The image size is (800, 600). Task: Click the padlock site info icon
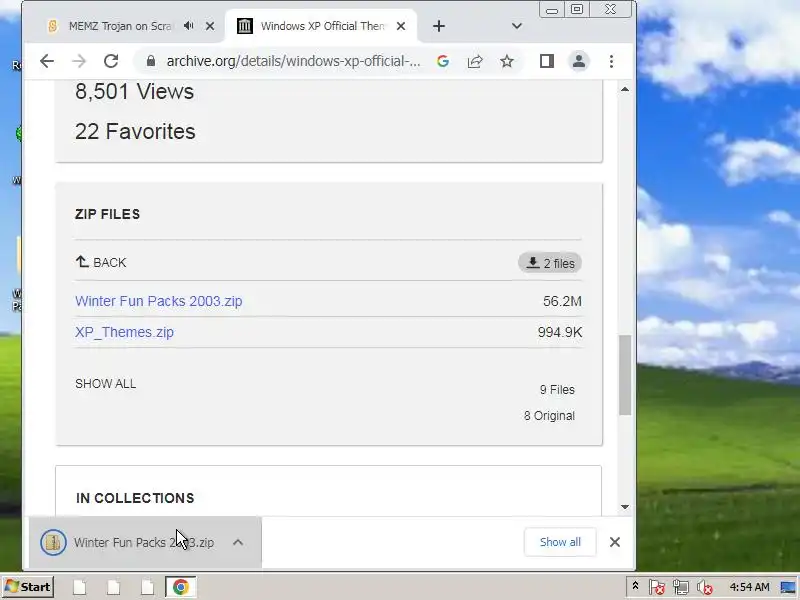(x=151, y=61)
